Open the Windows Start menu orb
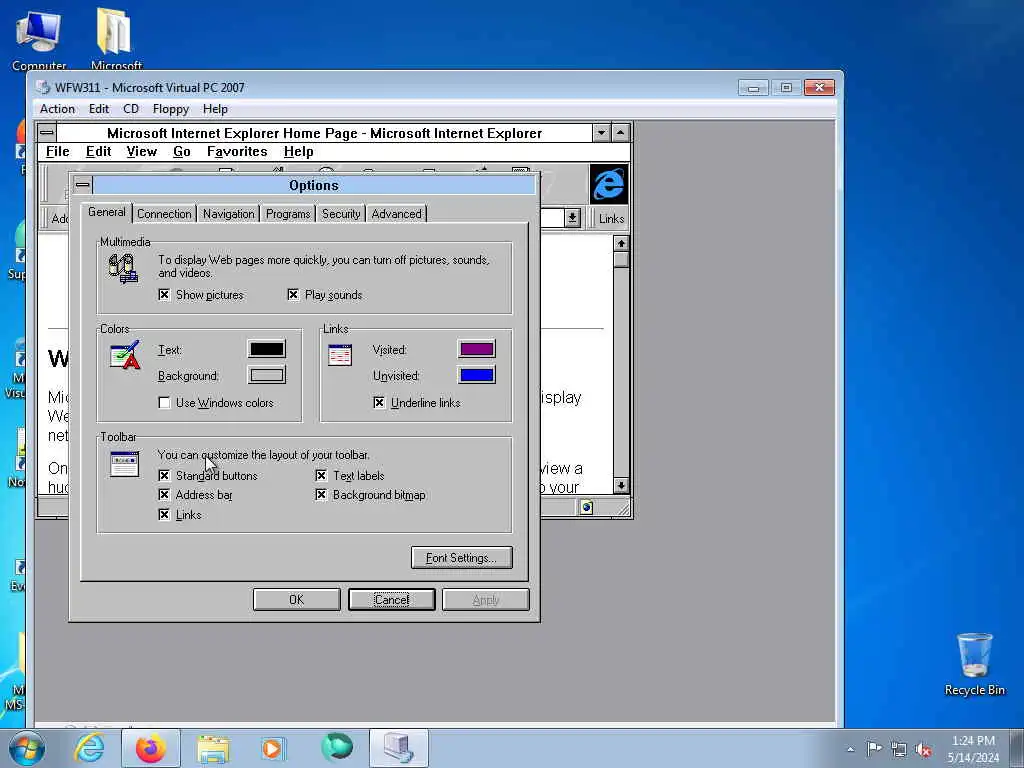 click(x=27, y=748)
